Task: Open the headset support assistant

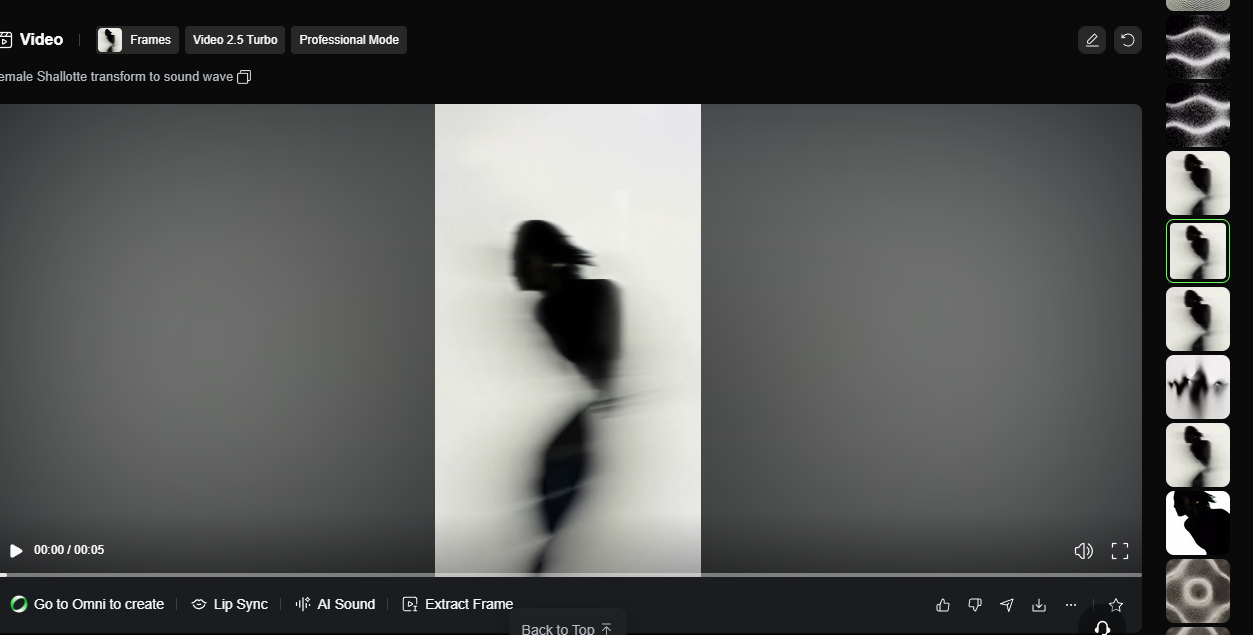Action: pyautogui.click(x=1101, y=628)
